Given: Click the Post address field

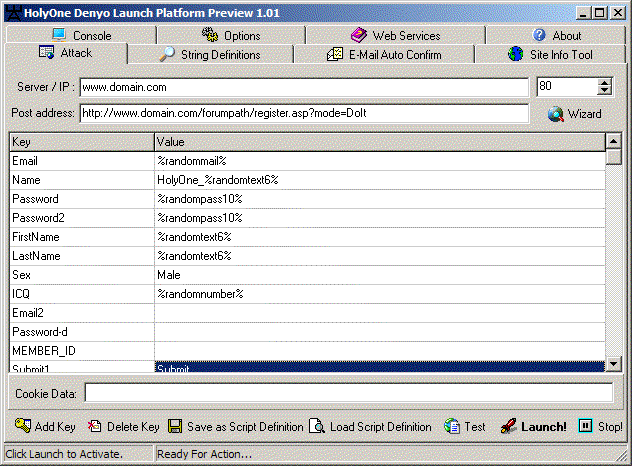Looking at the screenshot, I should [x=302, y=113].
